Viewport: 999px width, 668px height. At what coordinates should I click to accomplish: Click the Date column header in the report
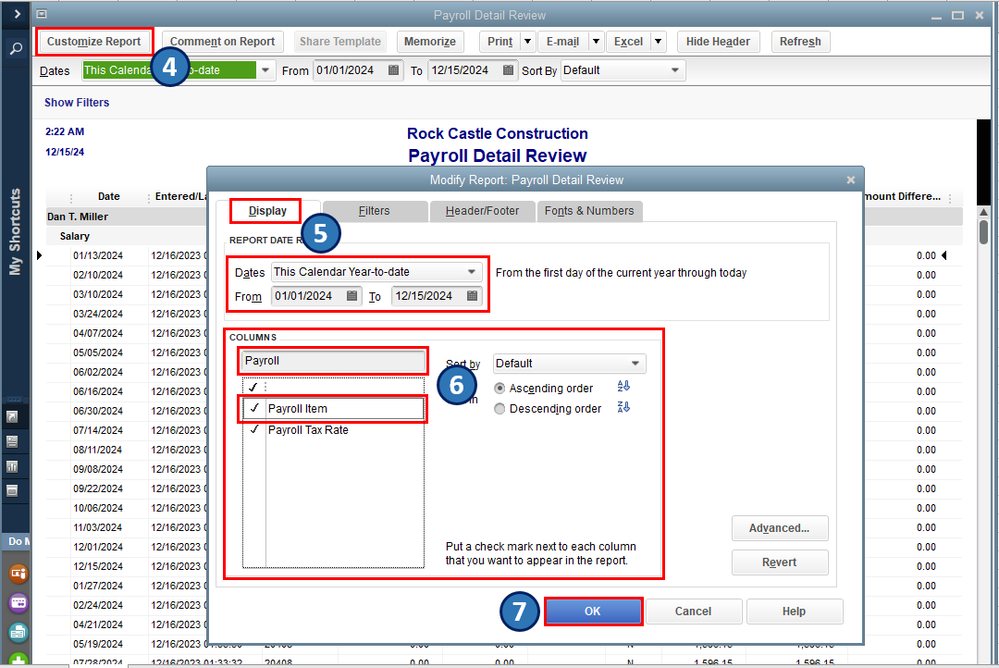click(109, 196)
